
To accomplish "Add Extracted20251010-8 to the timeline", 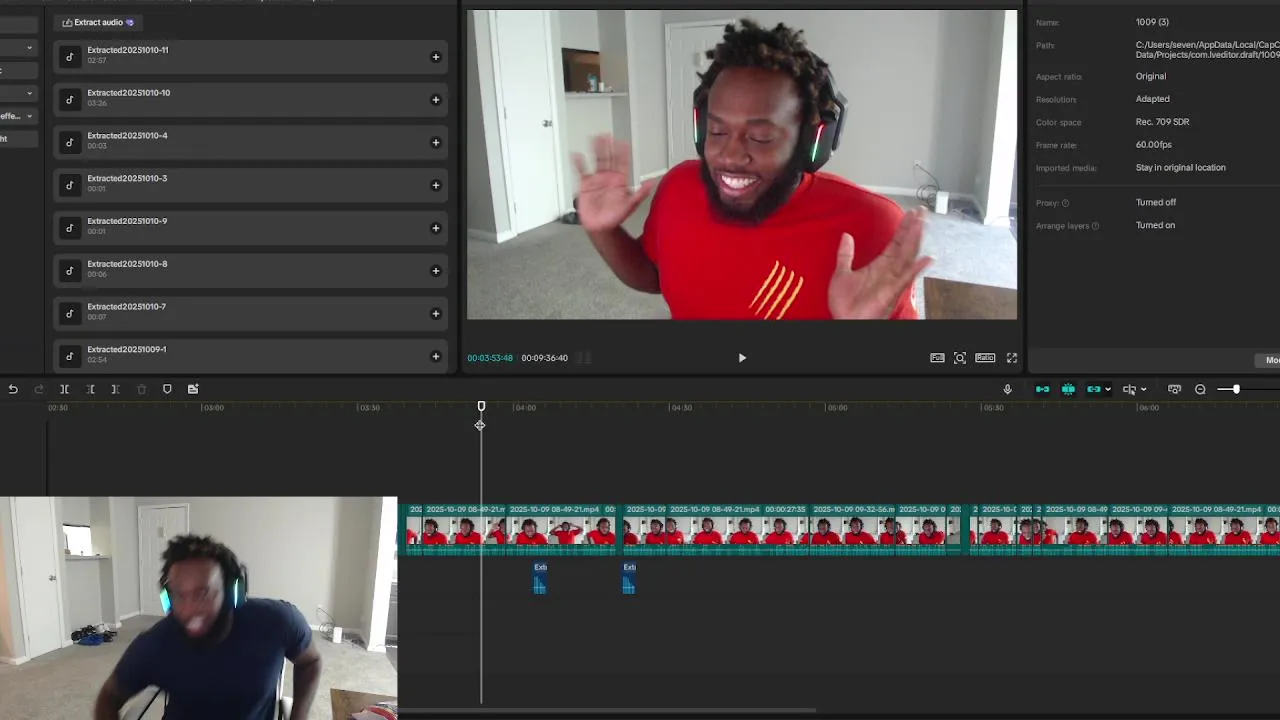I will (435, 271).
